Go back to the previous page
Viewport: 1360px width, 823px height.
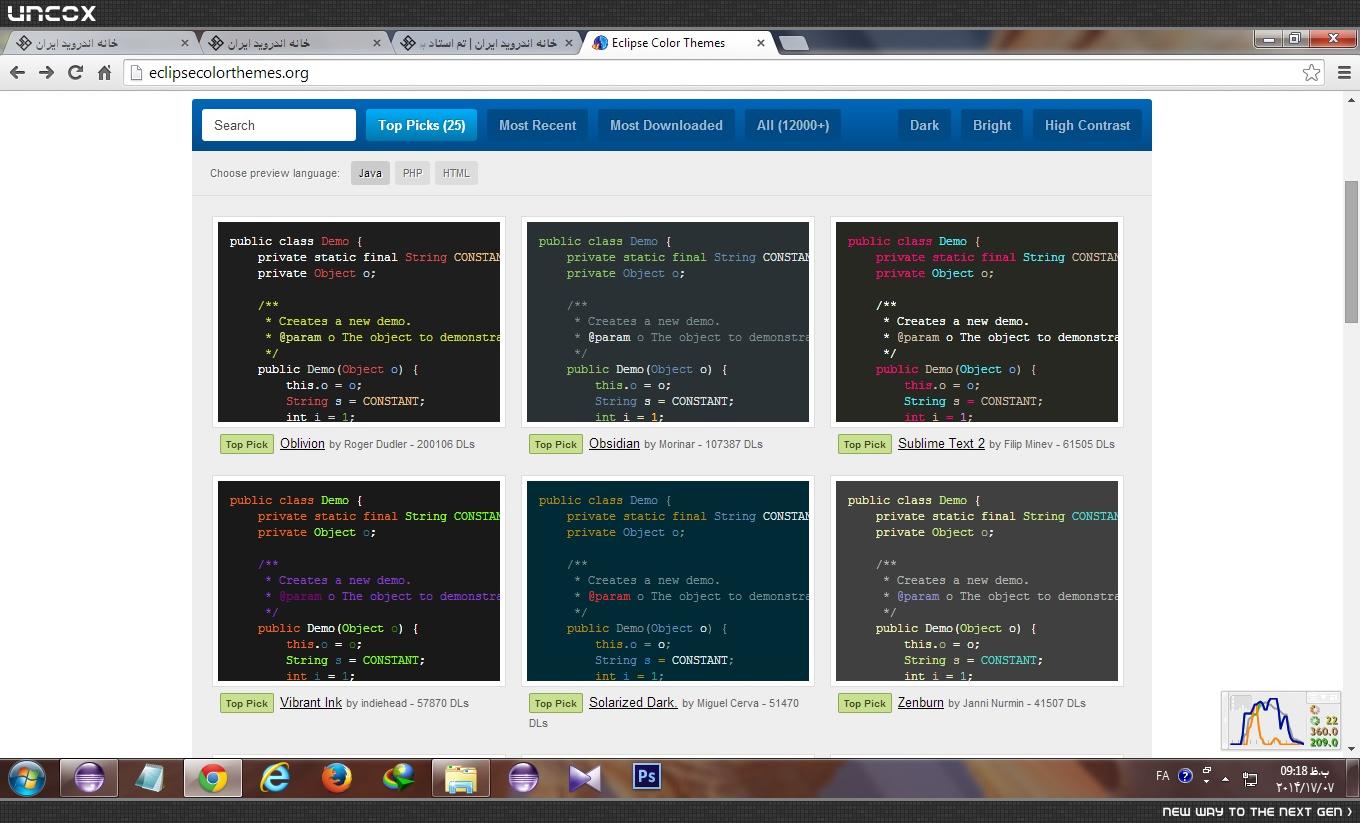pos(17,72)
